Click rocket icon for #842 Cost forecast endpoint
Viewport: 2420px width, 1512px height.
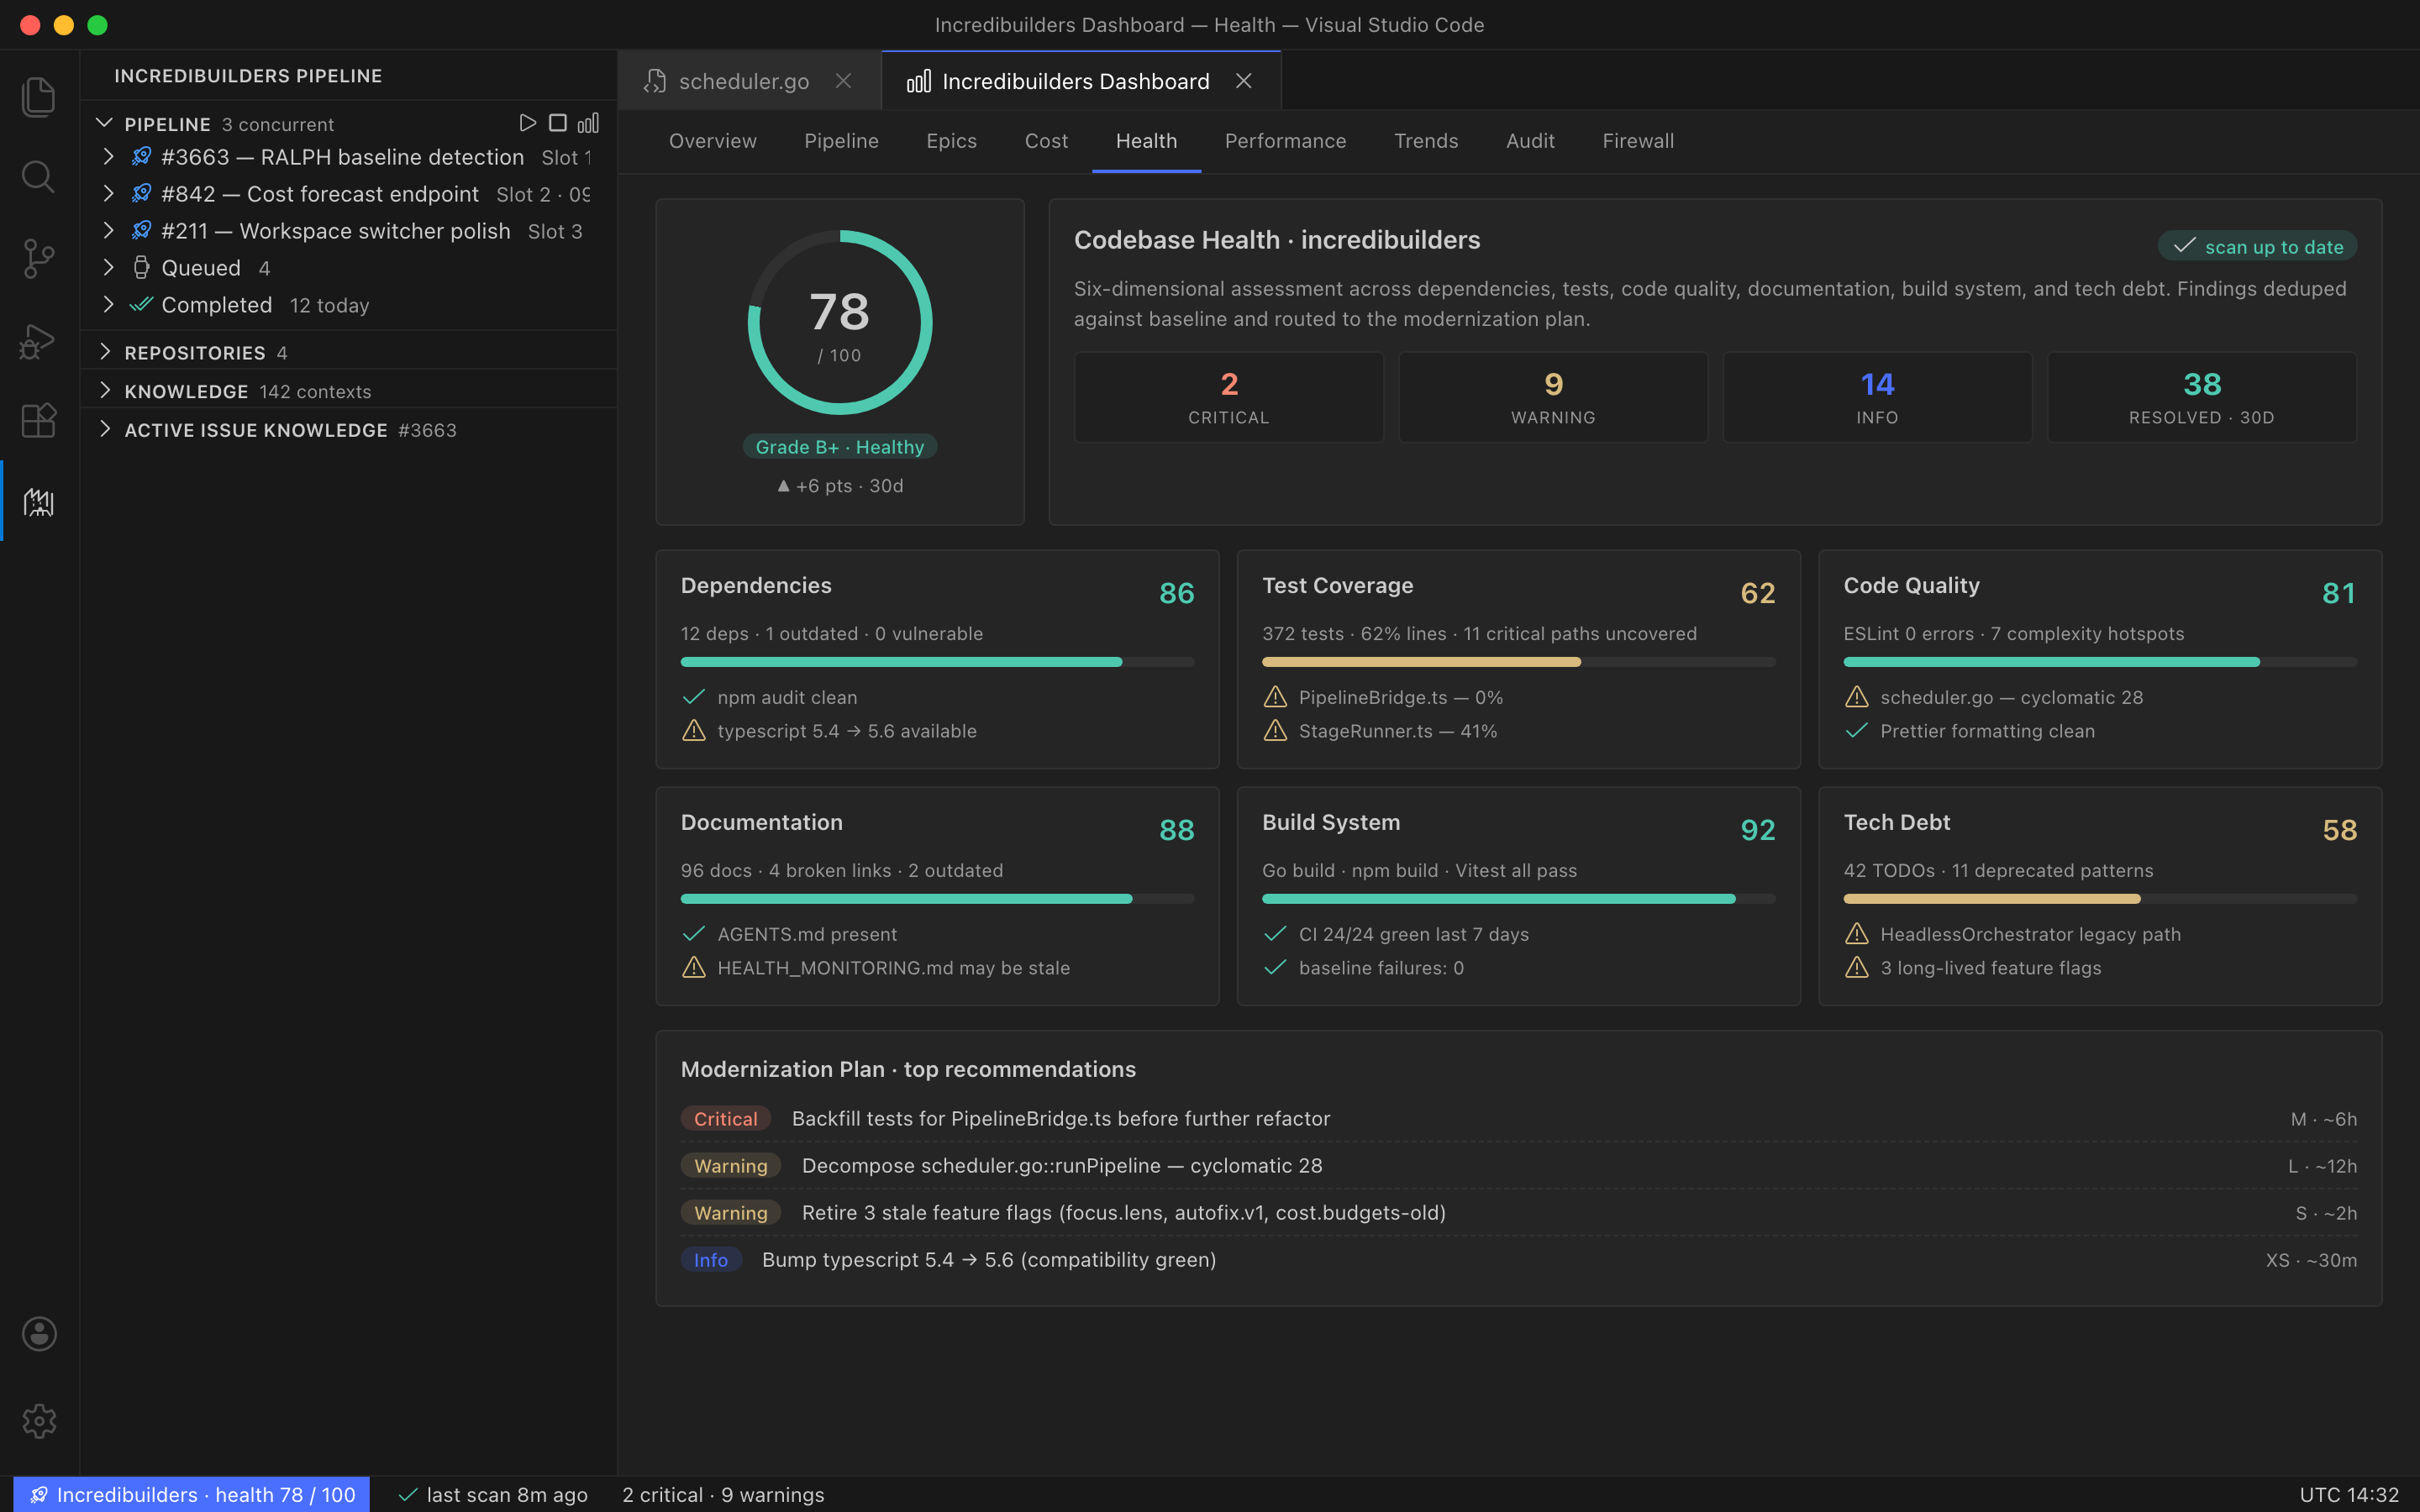point(141,193)
